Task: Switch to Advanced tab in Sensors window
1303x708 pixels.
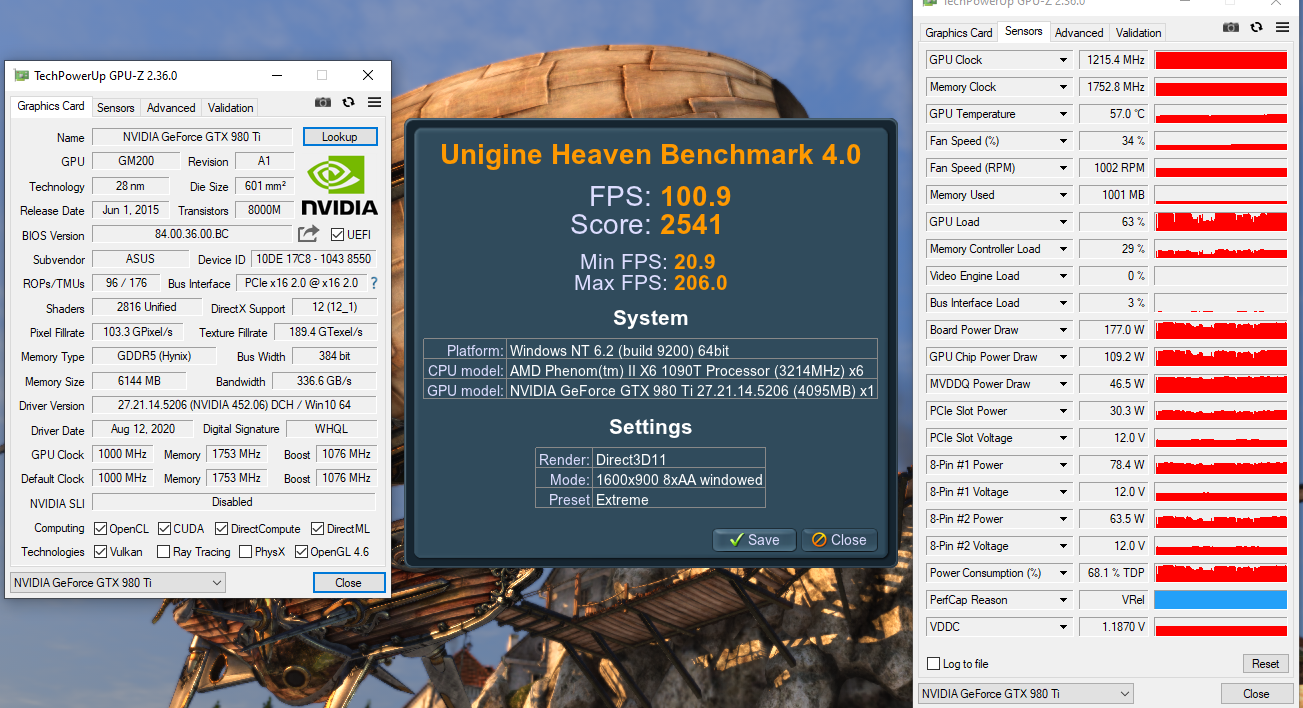Action: 1079,33
